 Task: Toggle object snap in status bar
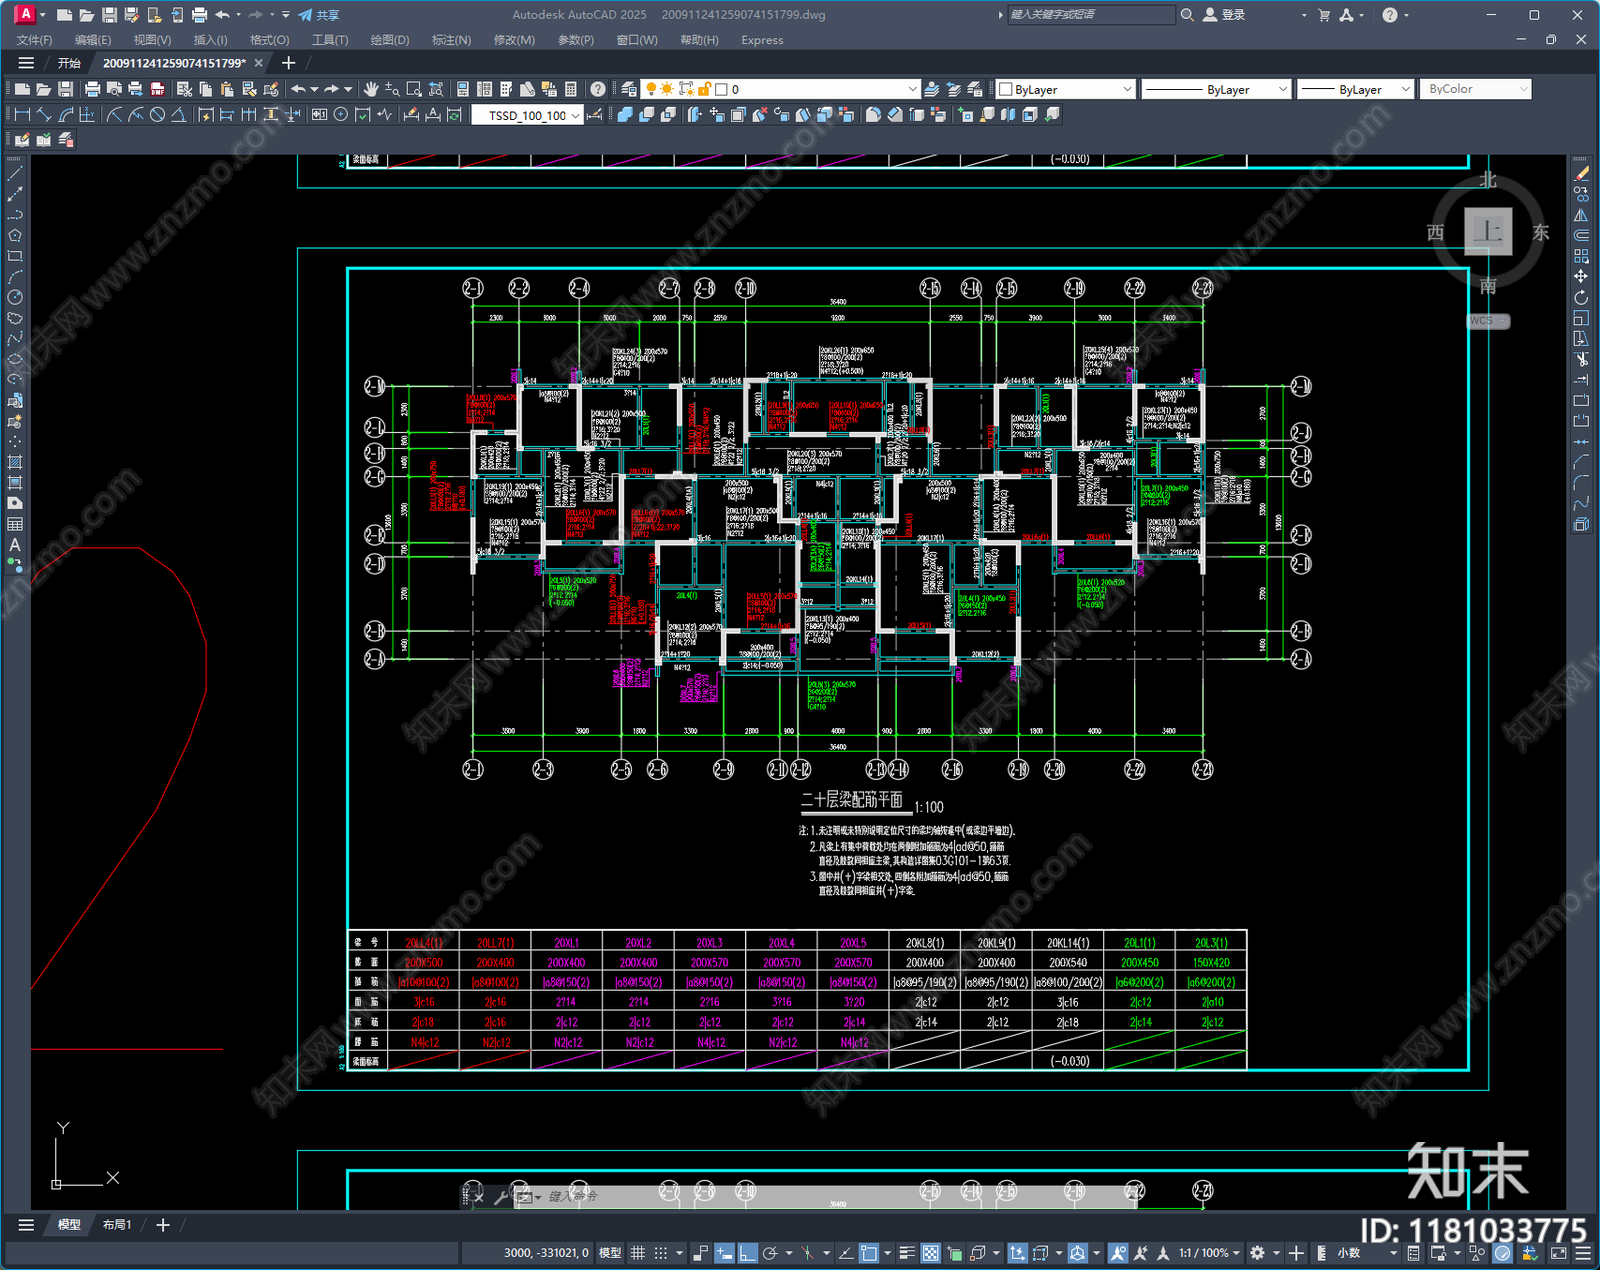tap(869, 1253)
